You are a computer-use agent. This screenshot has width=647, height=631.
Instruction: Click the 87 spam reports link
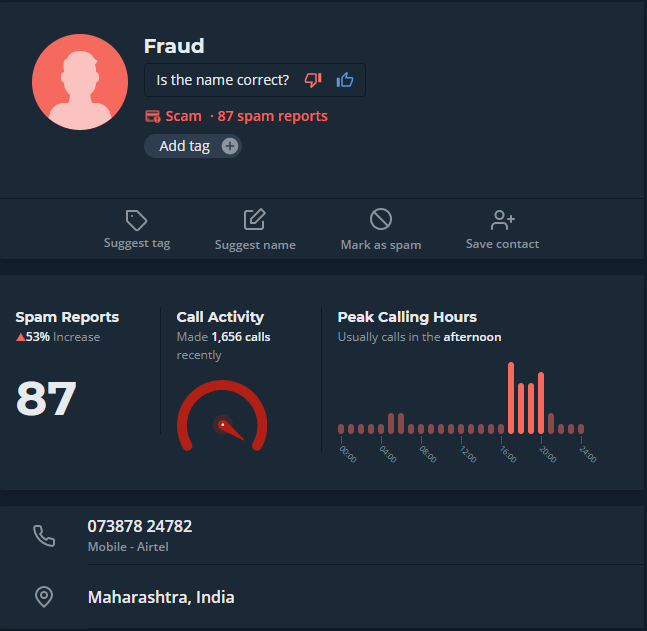pos(272,116)
